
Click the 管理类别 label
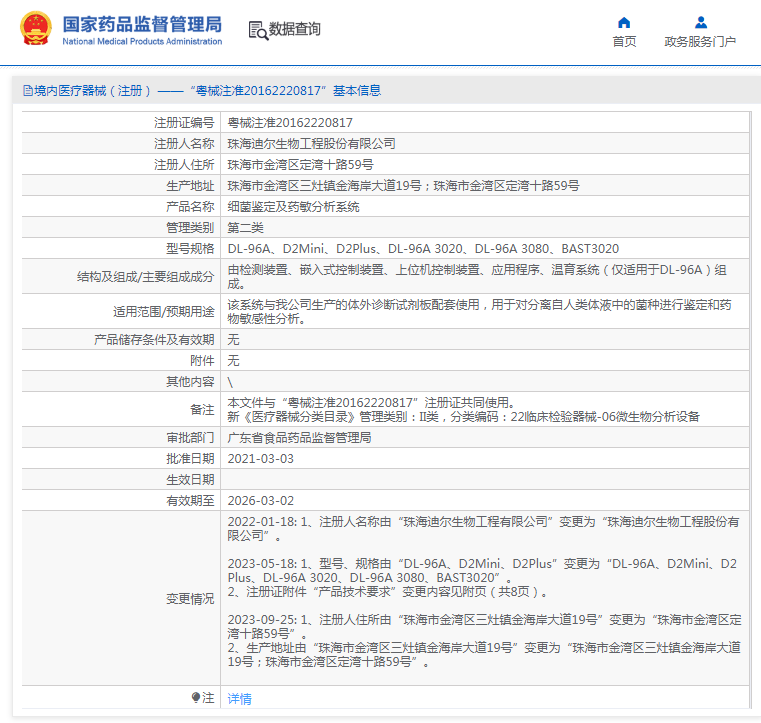click(x=190, y=228)
